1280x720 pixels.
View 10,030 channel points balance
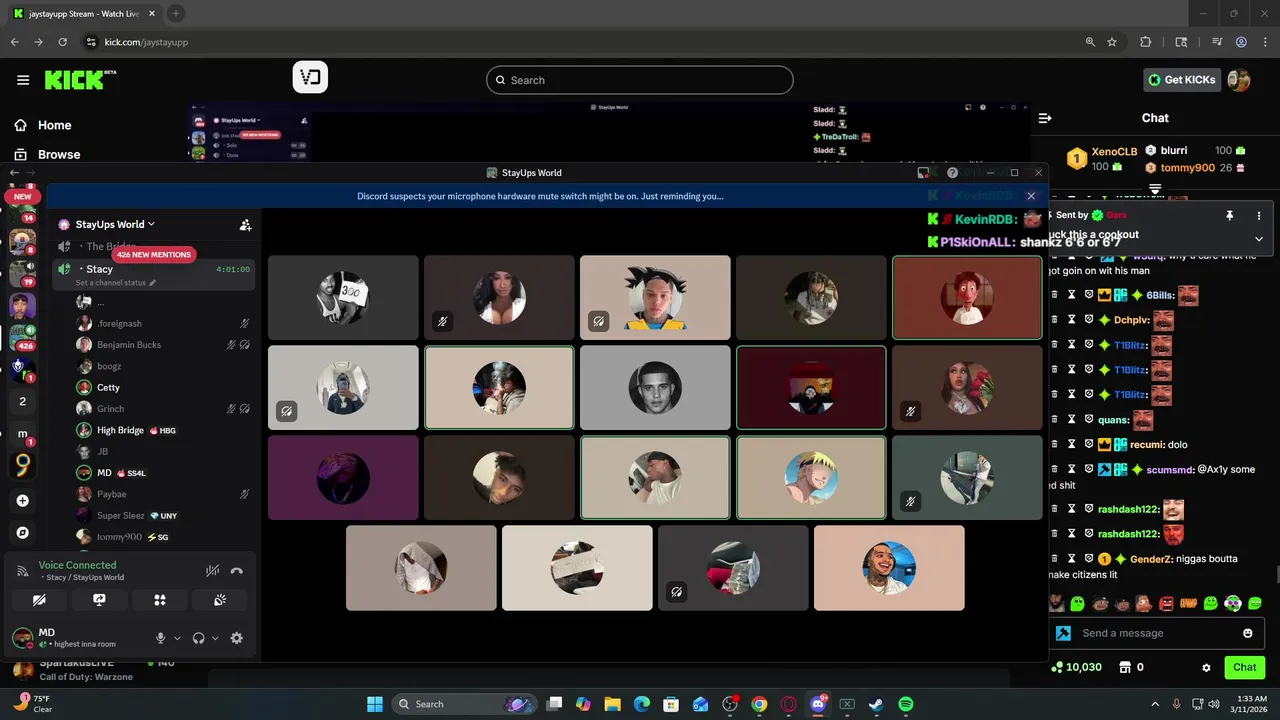point(1077,667)
